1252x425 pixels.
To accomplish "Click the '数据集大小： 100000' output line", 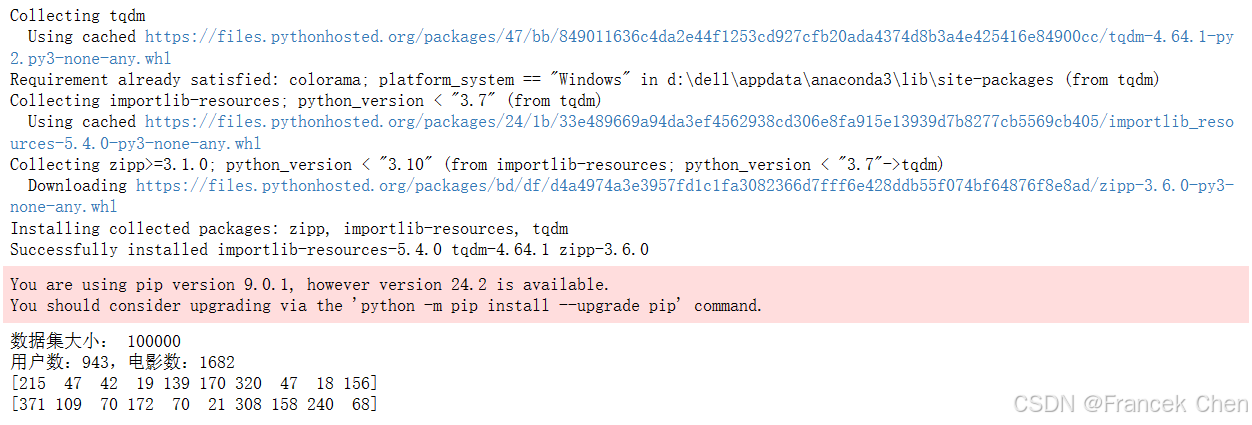I will (95, 341).
